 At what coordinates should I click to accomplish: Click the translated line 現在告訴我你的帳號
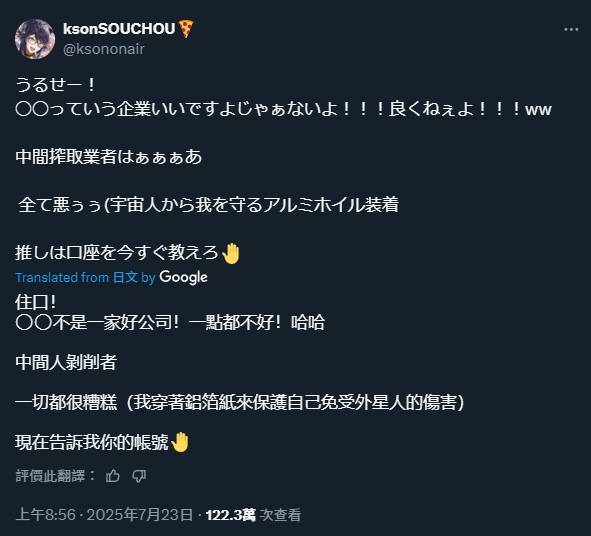point(92,442)
